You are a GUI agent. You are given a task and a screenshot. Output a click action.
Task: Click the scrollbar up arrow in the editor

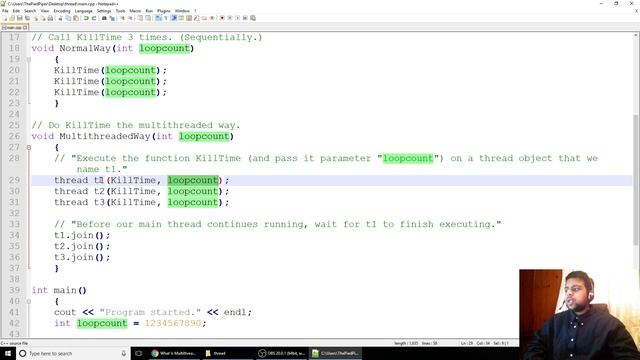coord(636,36)
